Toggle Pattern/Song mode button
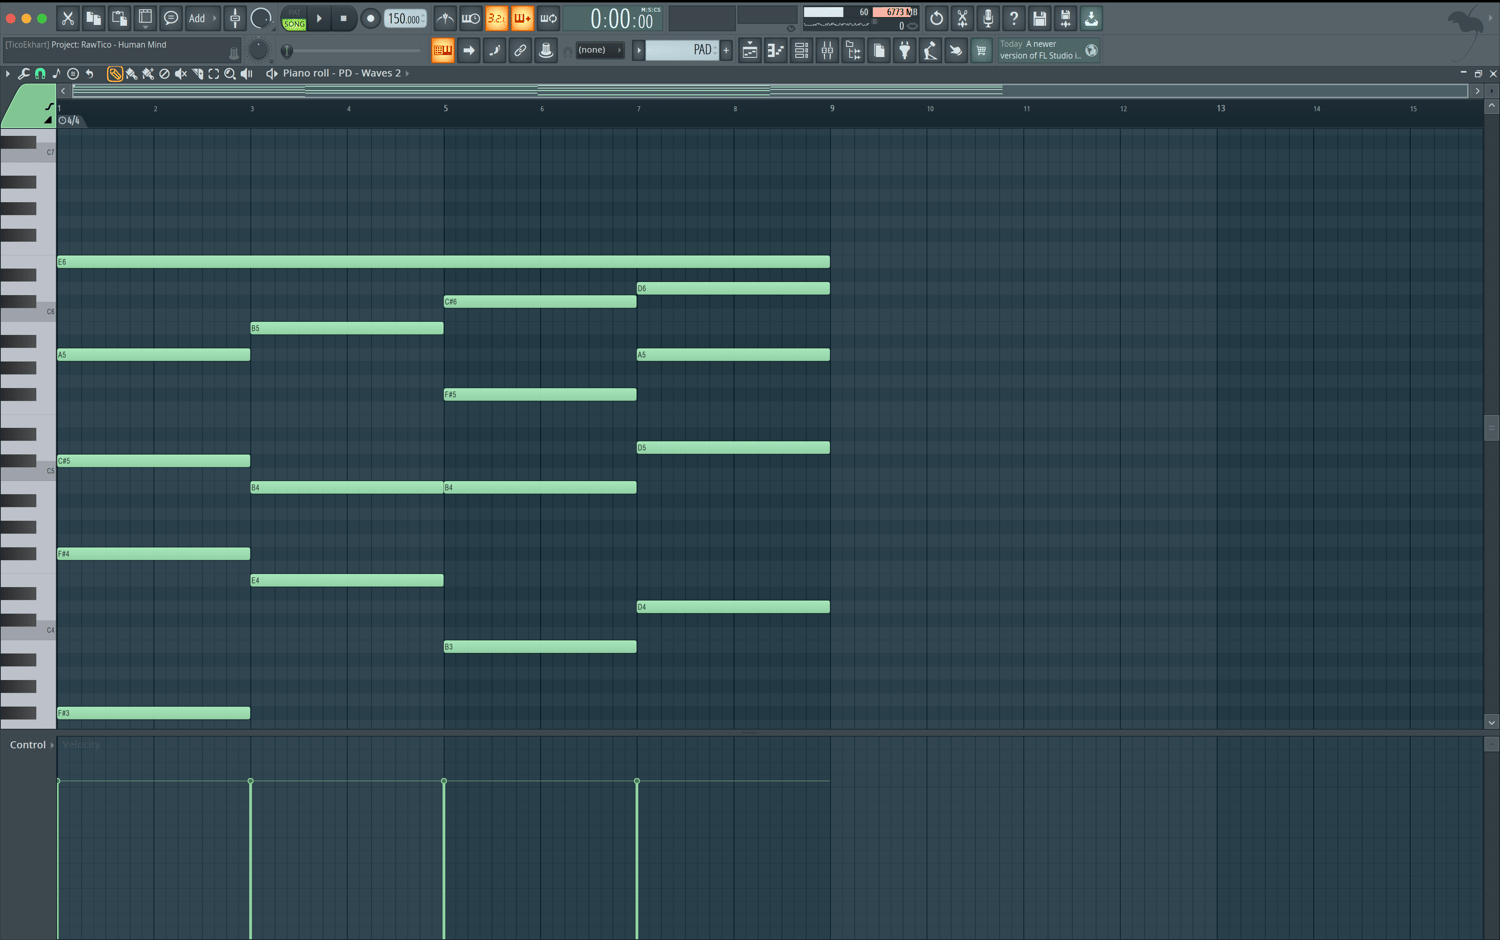Image resolution: width=1500 pixels, height=940 pixels. [294, 18]
